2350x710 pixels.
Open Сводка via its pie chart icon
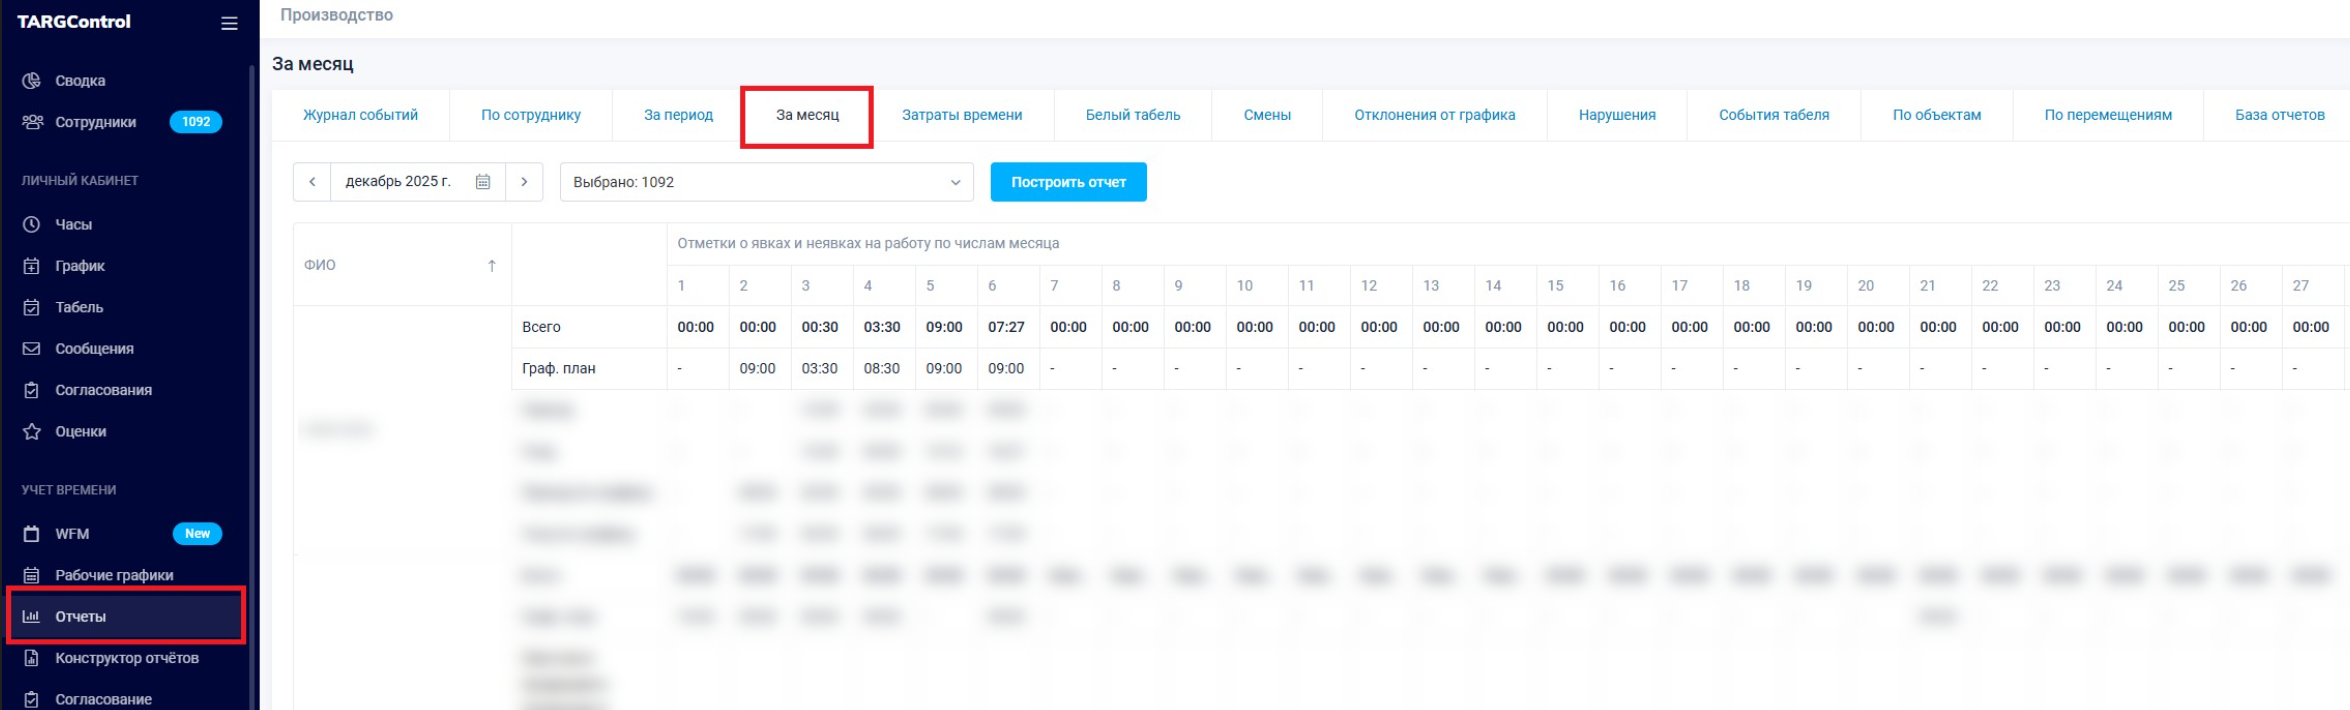coord(32,81)
